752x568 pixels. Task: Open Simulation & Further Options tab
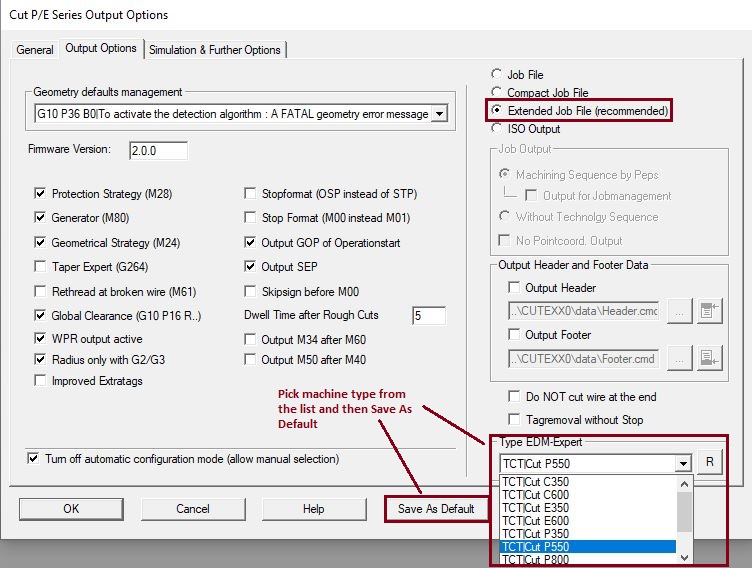click(215, 50)
